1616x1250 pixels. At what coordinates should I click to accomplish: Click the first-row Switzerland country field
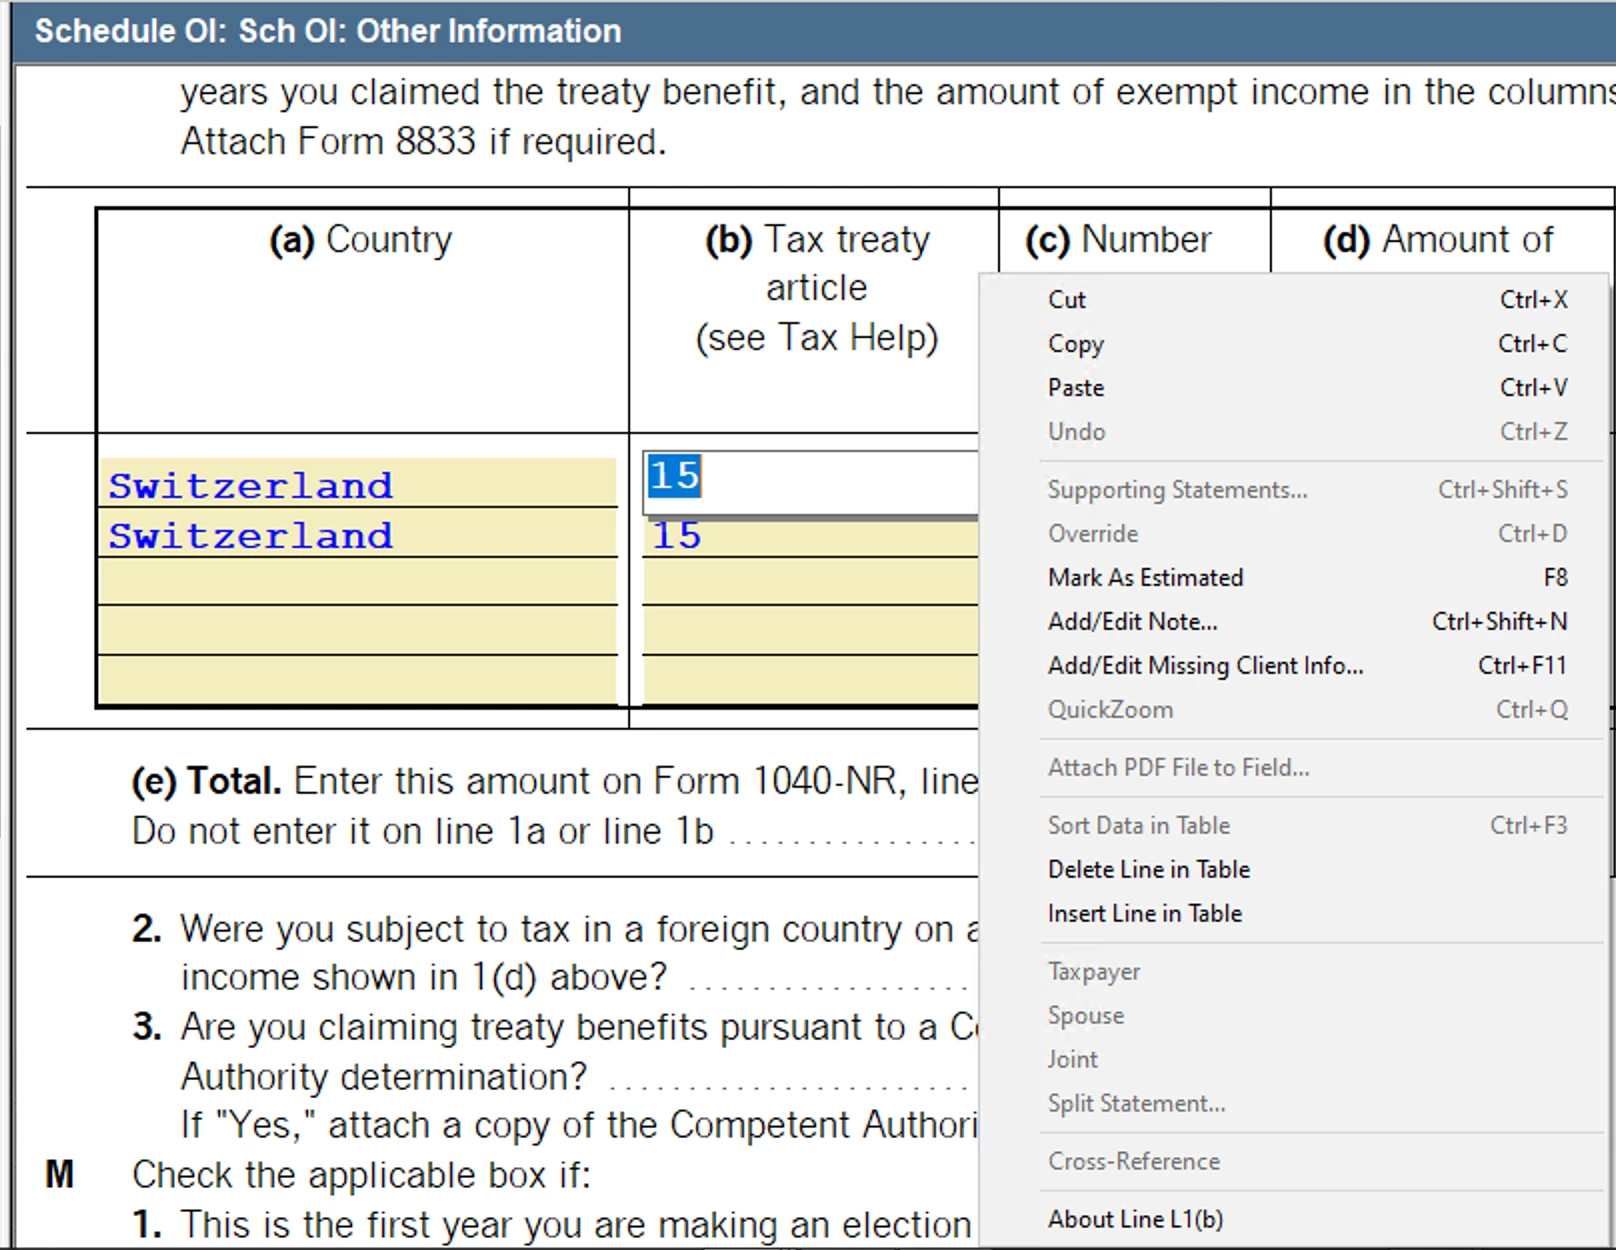pyautogui.click(x=358, y=483)
